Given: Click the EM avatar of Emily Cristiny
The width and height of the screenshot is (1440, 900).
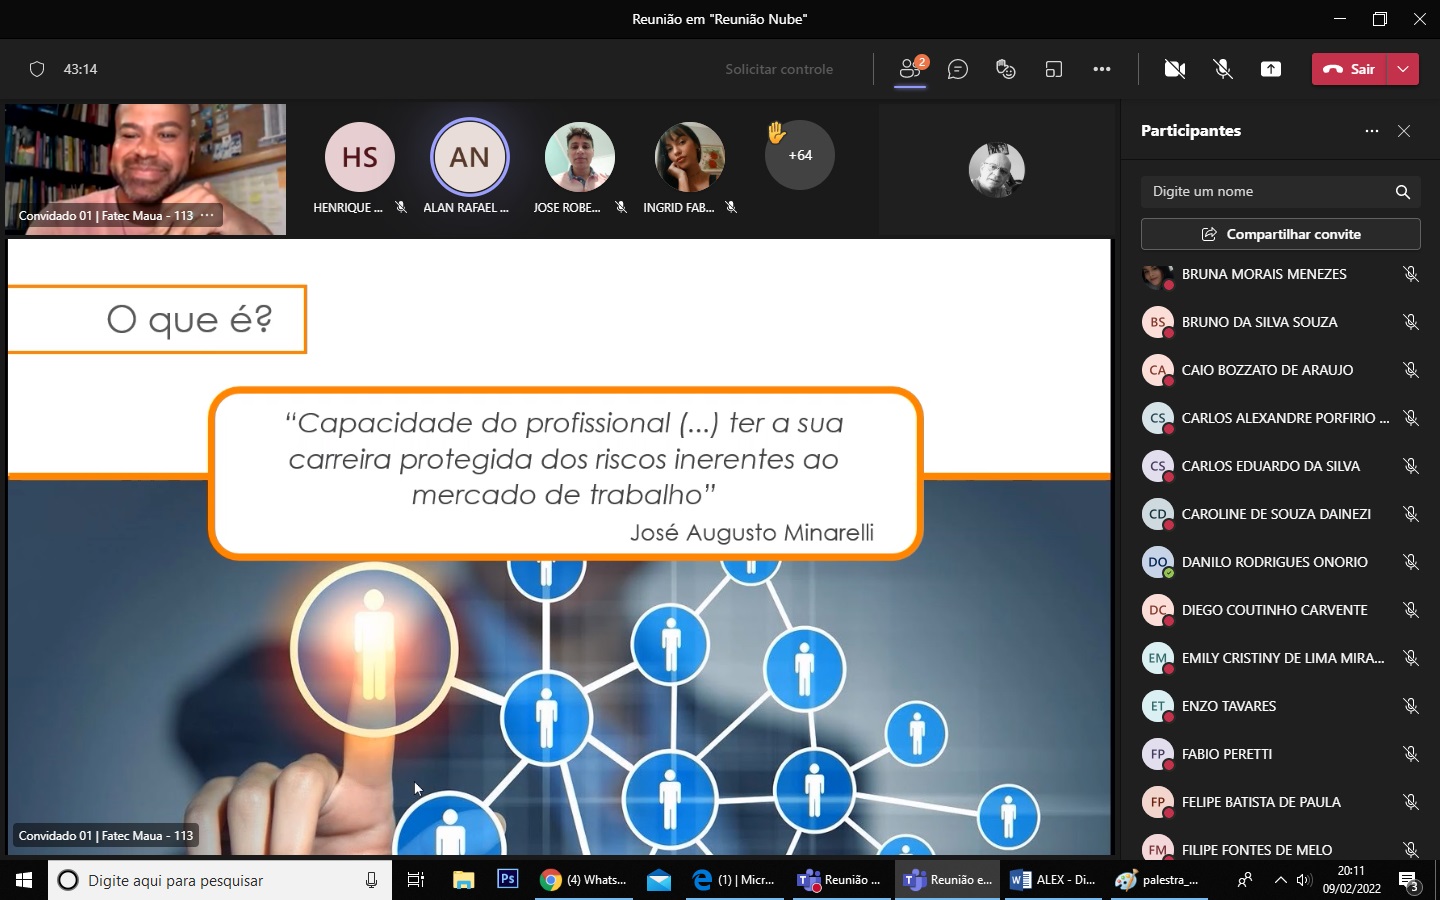Looking at the screenshot, I should tap(1157, 658).
